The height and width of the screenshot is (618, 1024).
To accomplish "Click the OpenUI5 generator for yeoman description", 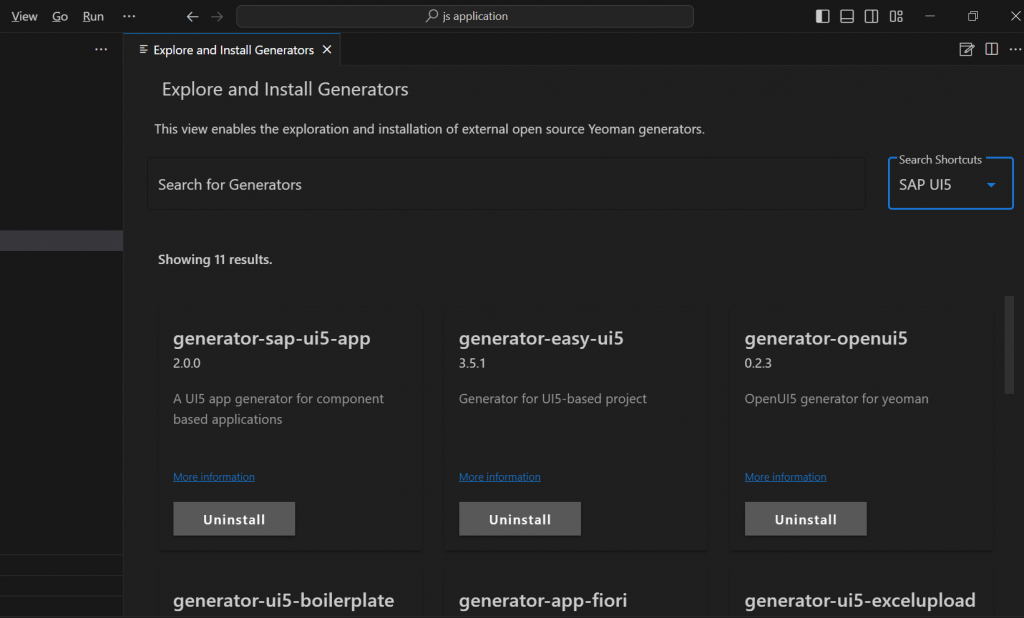I will pos(836,398).
